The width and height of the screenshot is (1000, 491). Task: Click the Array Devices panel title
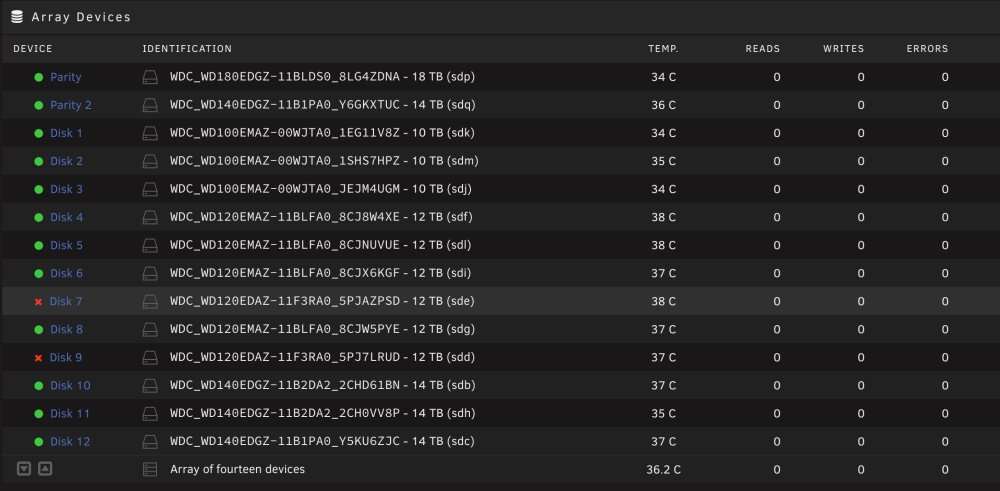[x=81, y=17]
